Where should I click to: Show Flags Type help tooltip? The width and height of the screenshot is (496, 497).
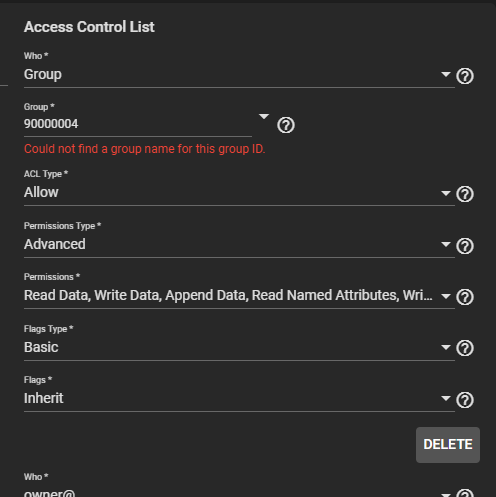[465, 348]
